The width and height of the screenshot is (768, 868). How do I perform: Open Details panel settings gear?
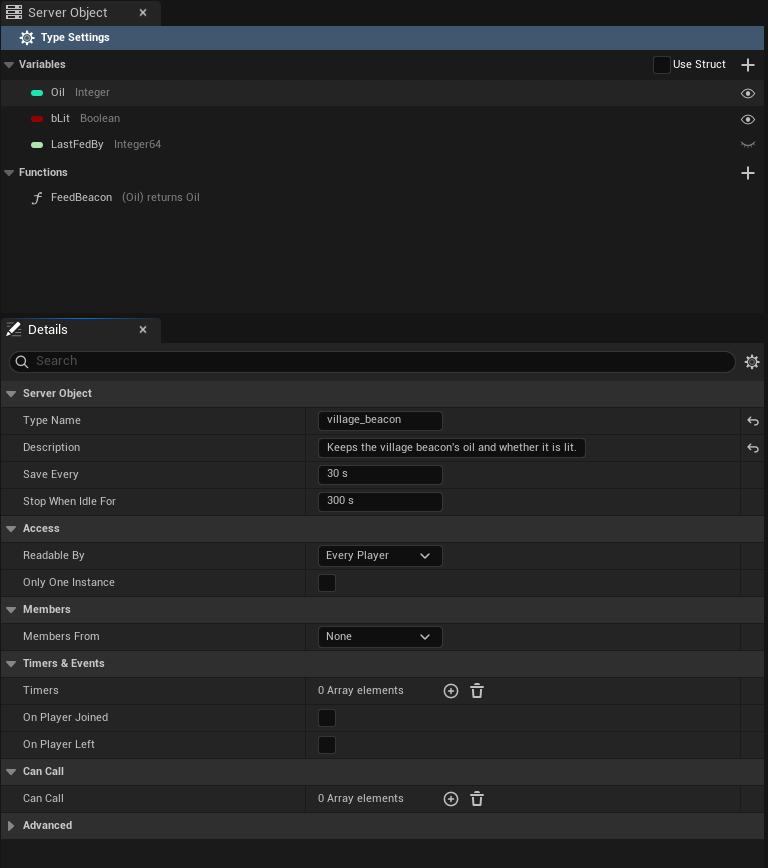(x=751, y=361)
